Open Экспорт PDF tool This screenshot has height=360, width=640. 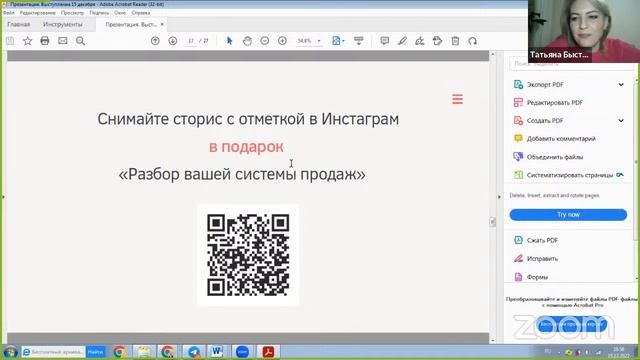545,84
